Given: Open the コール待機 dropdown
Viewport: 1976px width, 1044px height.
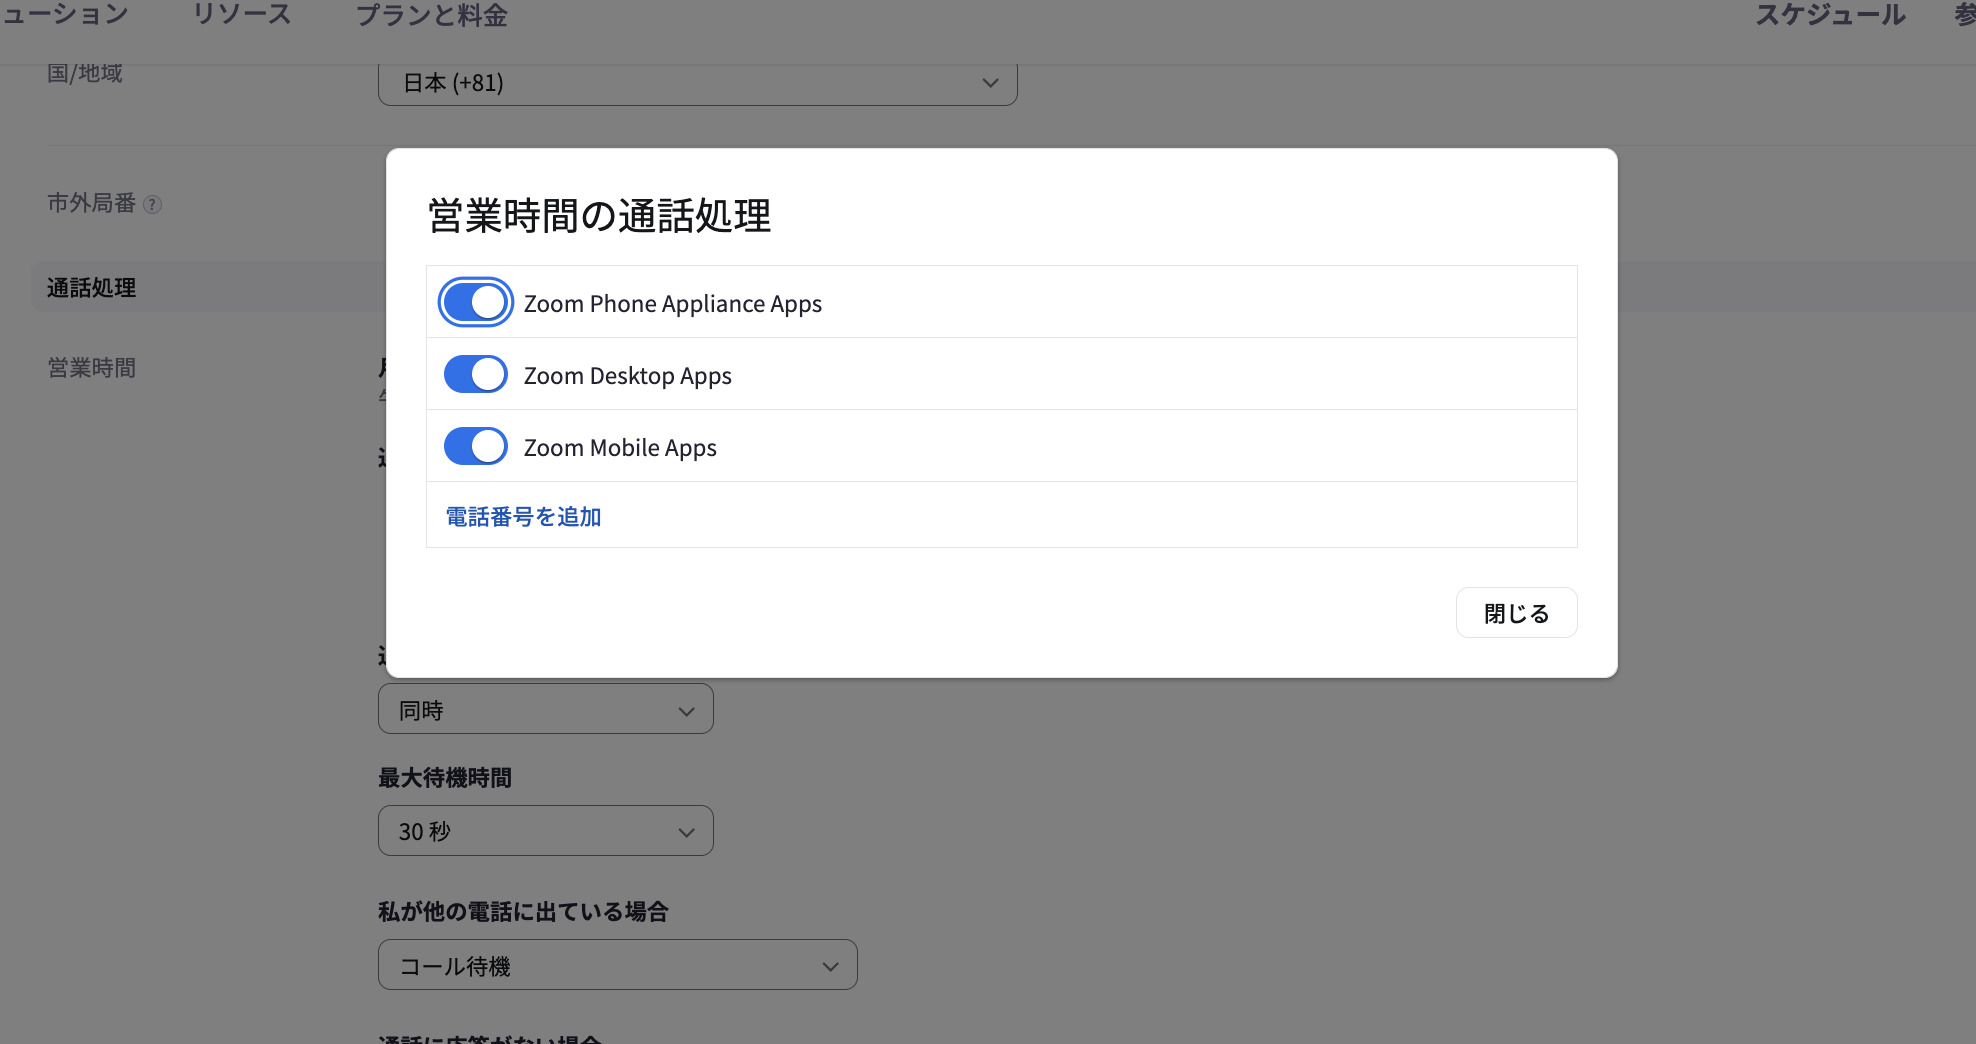Looking at the screenshot, I should (x=617, y=965).
